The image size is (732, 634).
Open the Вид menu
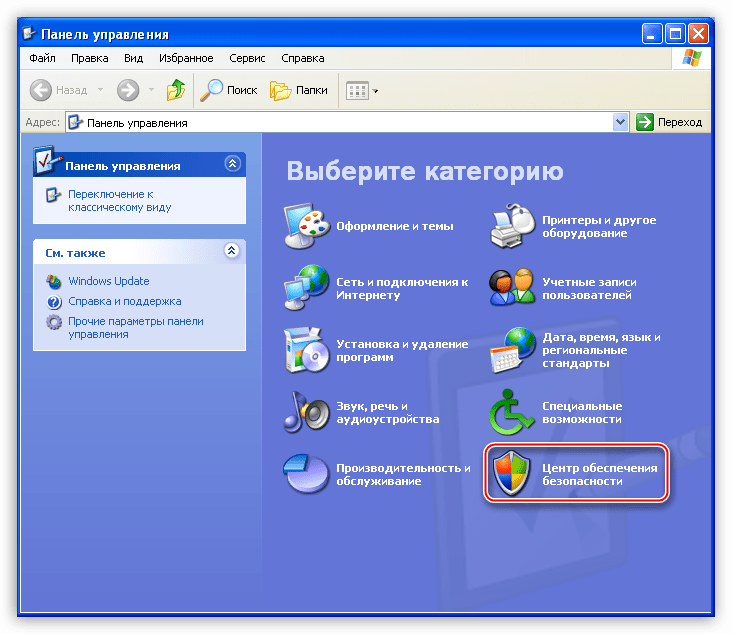134,58
